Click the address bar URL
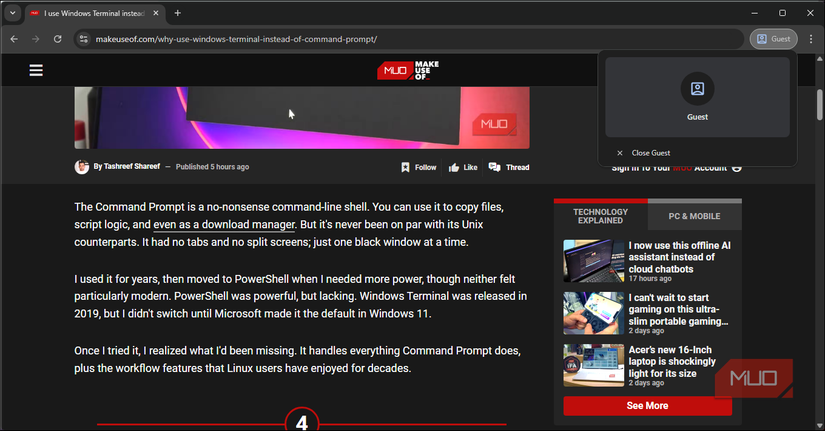Image resolution: width=825 pixels, height=431 pixels. point(236,39)
